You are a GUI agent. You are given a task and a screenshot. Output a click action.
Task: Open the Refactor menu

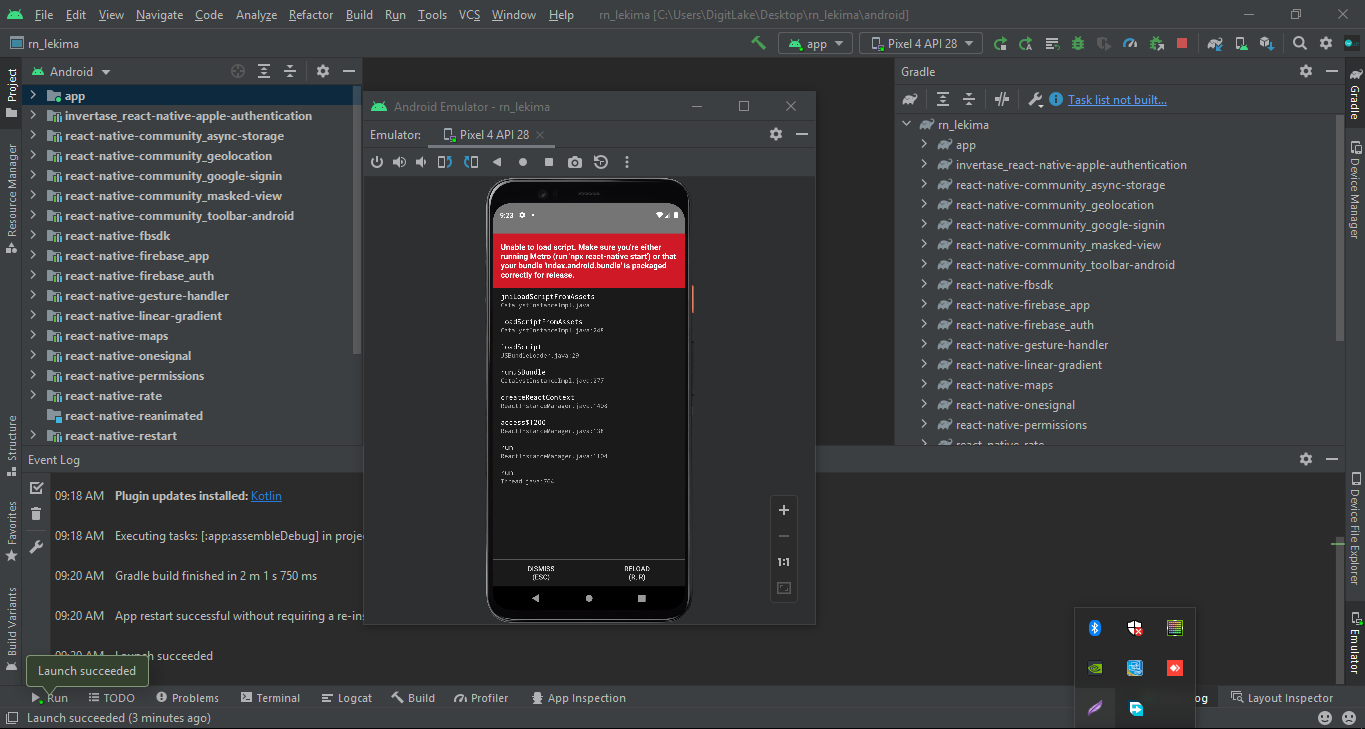point(311,15)
